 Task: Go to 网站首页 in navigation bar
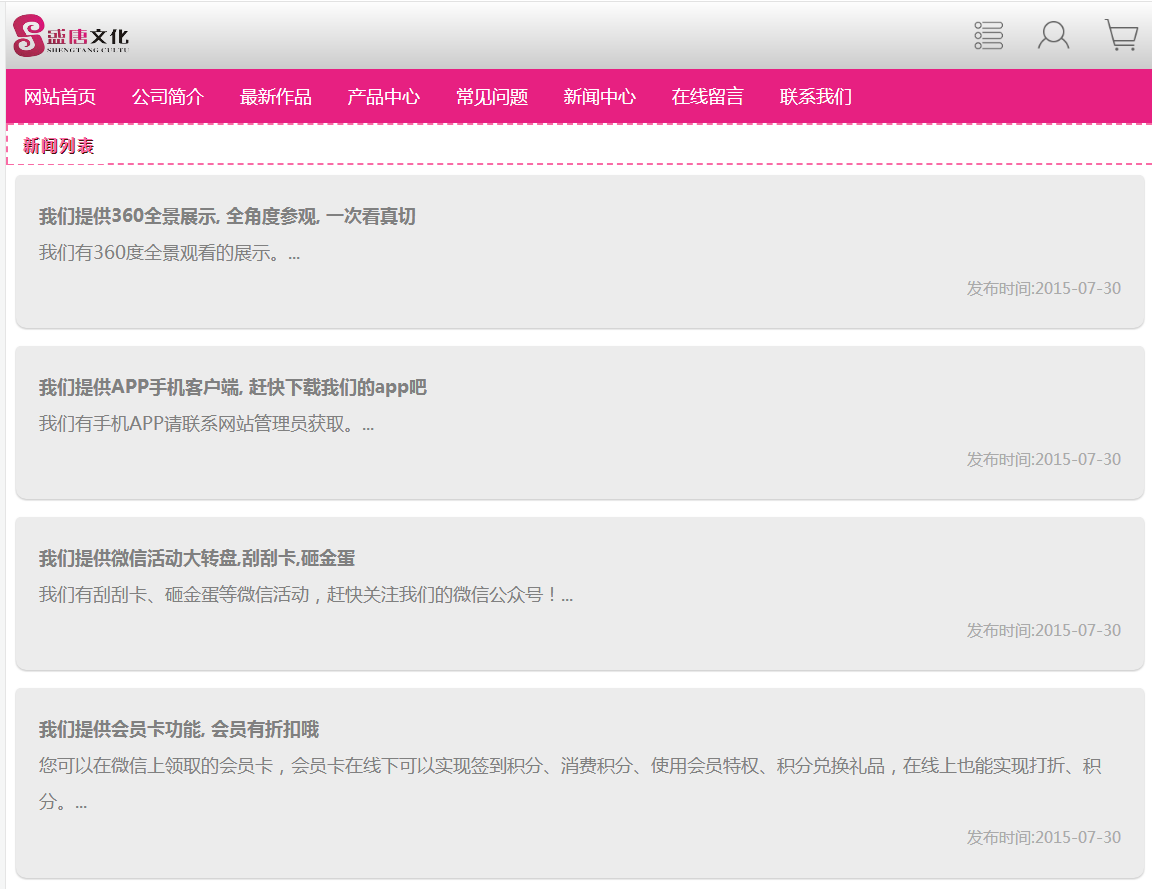point(60,97)
